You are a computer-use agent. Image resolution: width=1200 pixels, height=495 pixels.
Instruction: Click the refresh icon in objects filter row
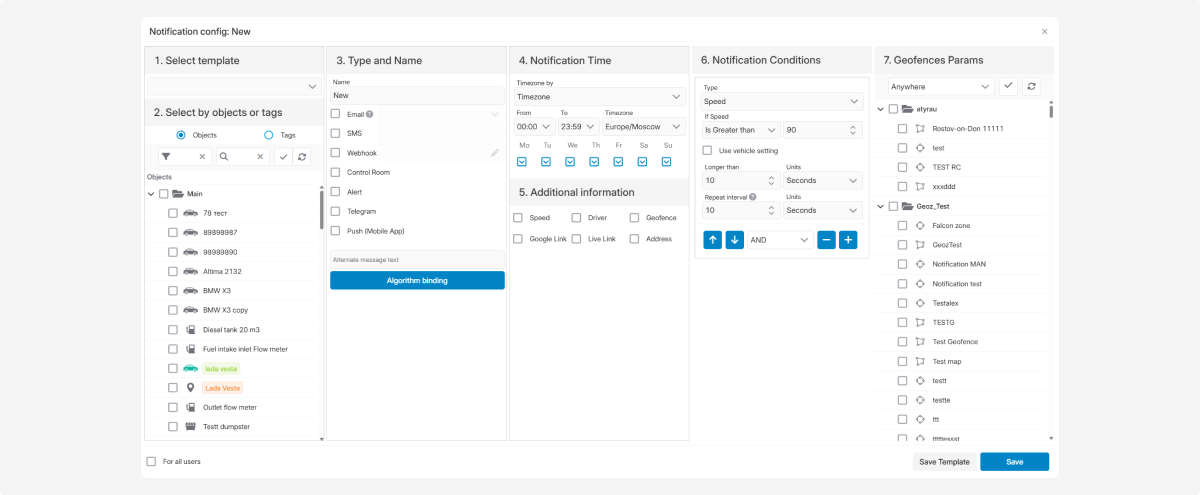click(303, 157)
